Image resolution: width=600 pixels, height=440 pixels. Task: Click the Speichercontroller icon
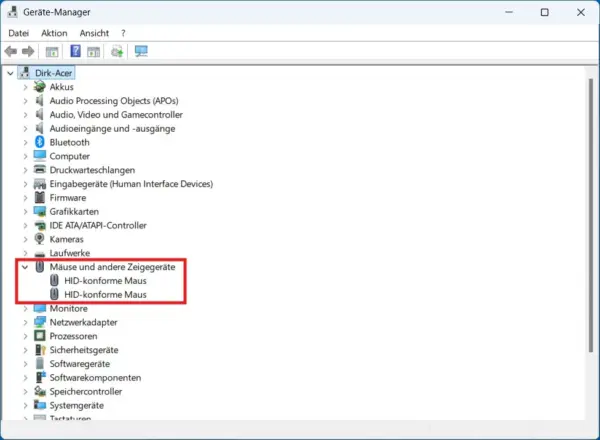[x=40, y=391]
